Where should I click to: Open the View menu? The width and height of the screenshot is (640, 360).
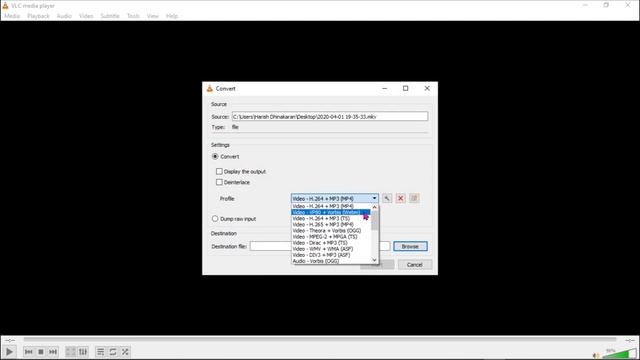tap(153, 16)
